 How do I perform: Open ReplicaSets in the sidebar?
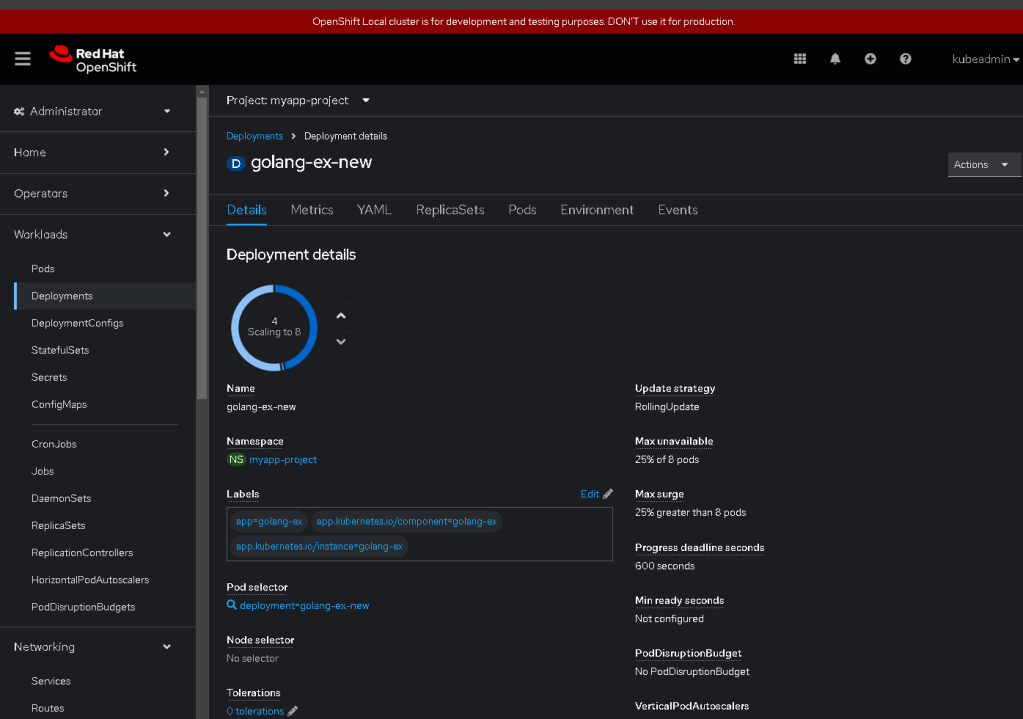click(58, 525)
